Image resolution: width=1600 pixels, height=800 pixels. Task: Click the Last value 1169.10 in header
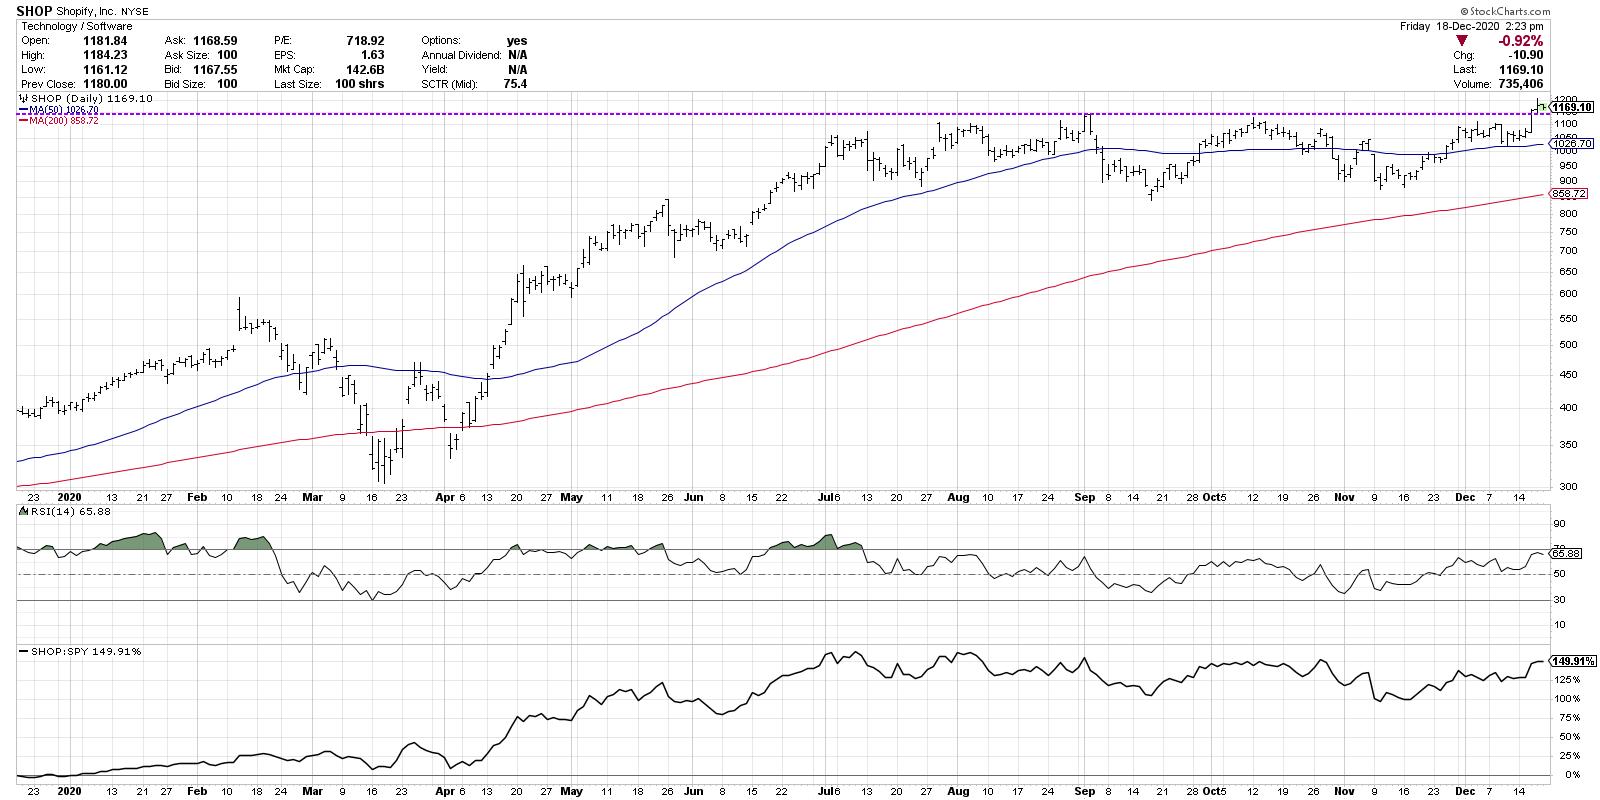click(1523, 70)
